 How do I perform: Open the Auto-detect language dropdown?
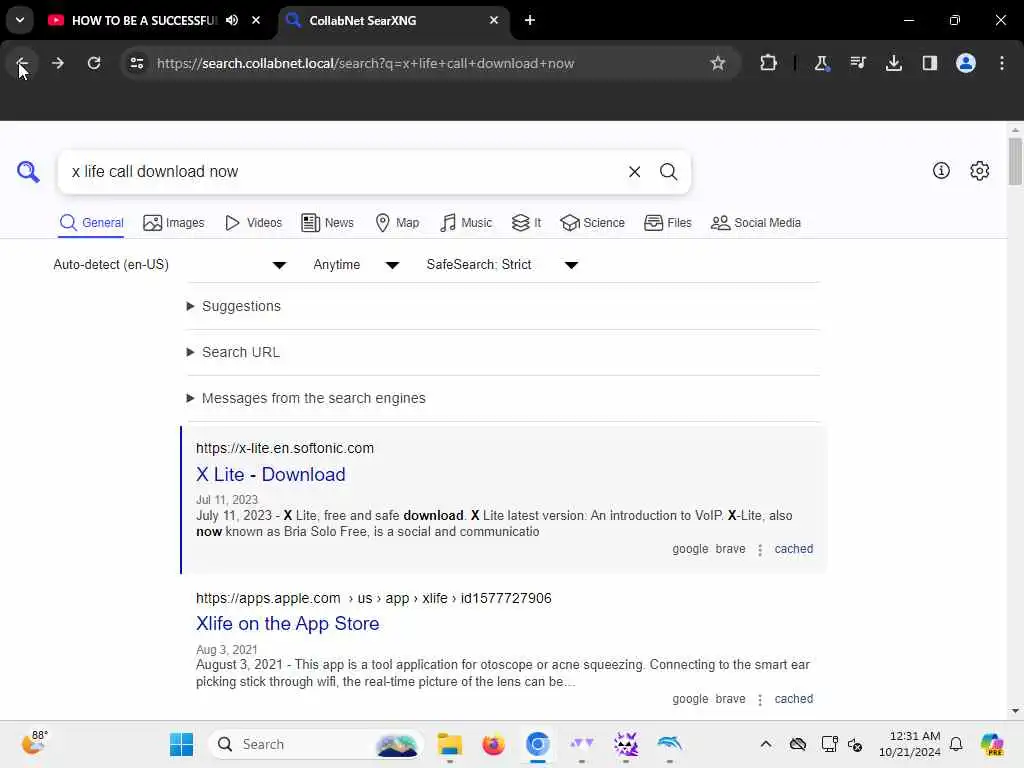[170, 264]
